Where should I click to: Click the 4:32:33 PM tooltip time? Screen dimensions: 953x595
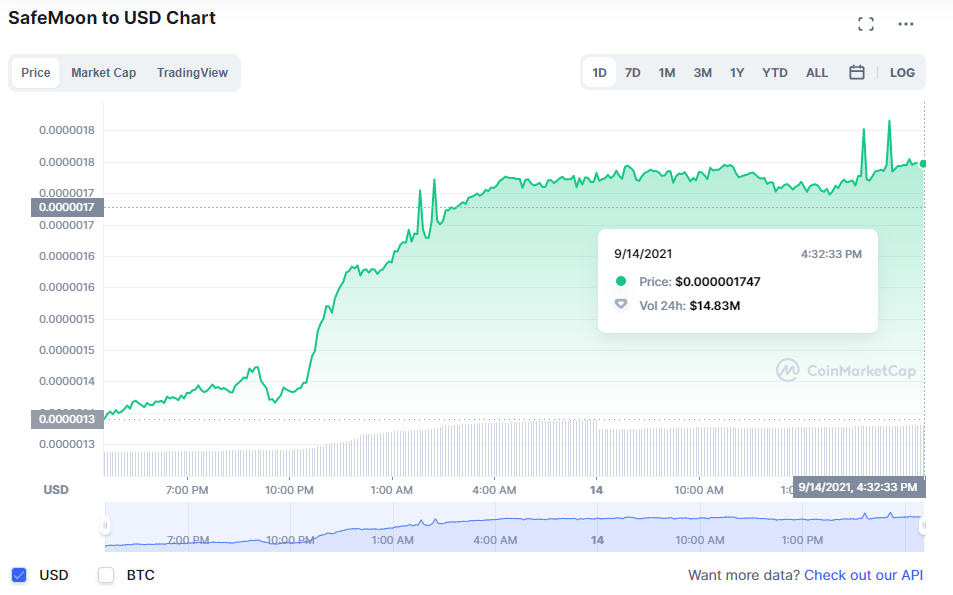pyautogui.click(x=831, y=254)
